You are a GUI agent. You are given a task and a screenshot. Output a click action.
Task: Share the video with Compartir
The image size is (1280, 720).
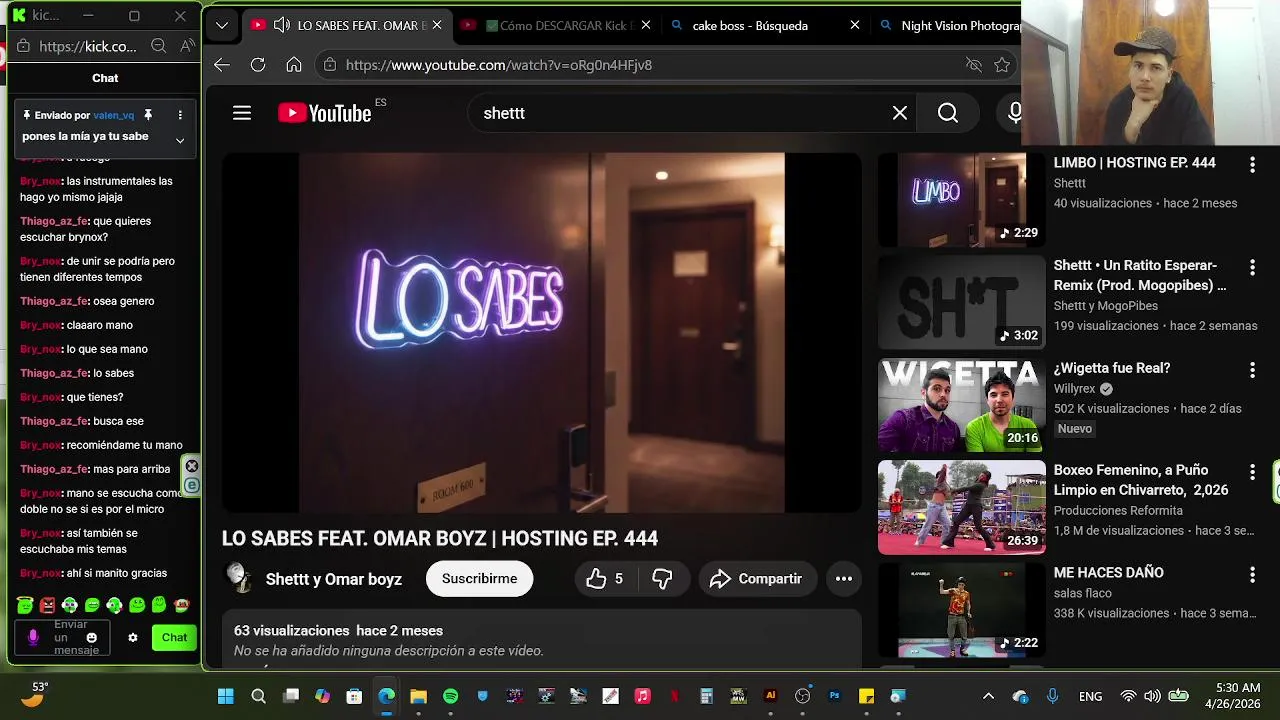point(756,579)
